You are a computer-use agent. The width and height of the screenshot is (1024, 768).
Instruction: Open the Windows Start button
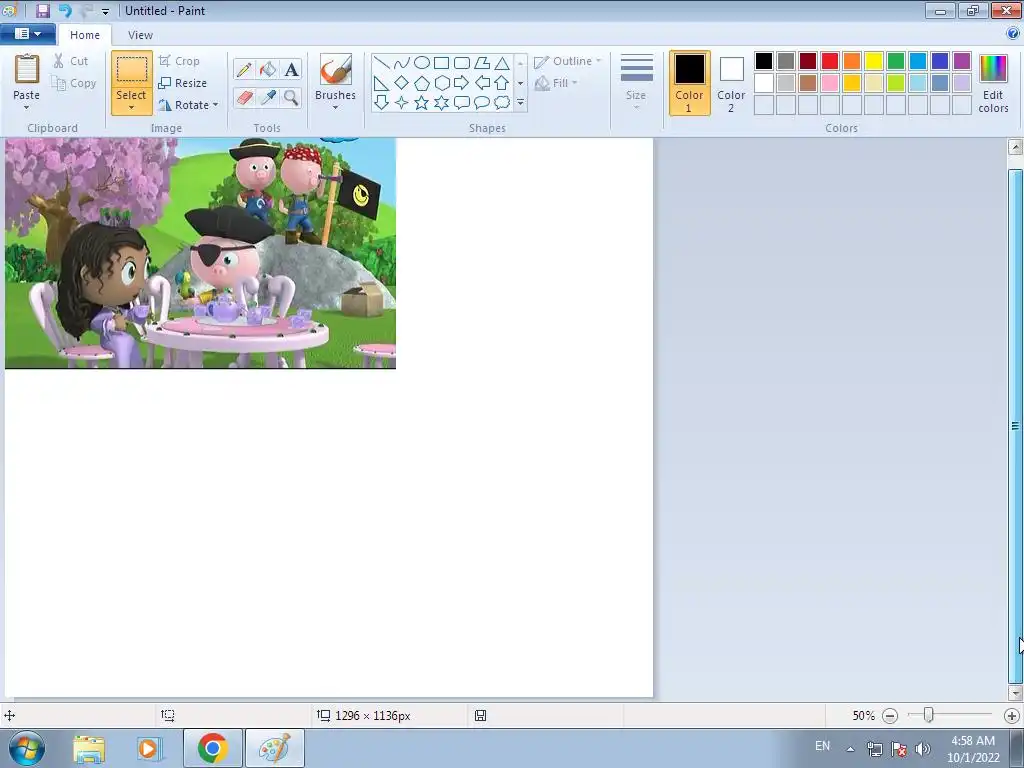point(27,748)
